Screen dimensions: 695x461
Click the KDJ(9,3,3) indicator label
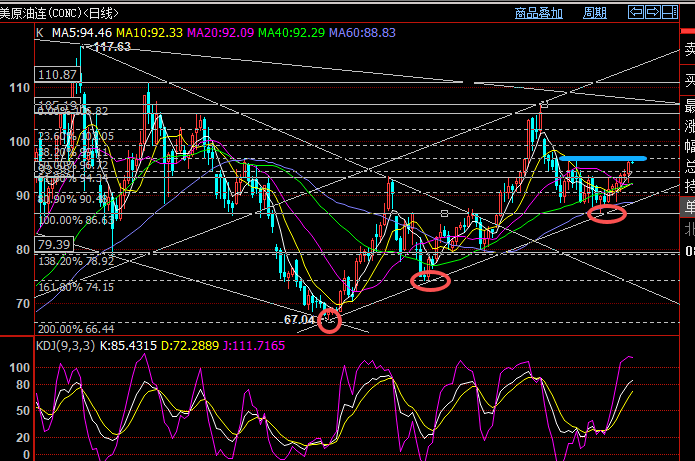click(x=65, y=346)
